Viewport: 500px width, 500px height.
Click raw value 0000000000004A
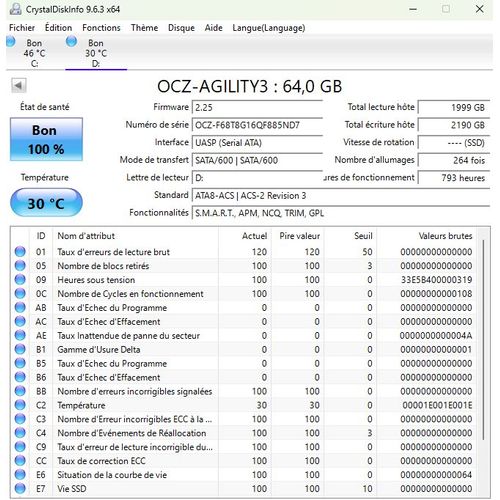[436, 335]
